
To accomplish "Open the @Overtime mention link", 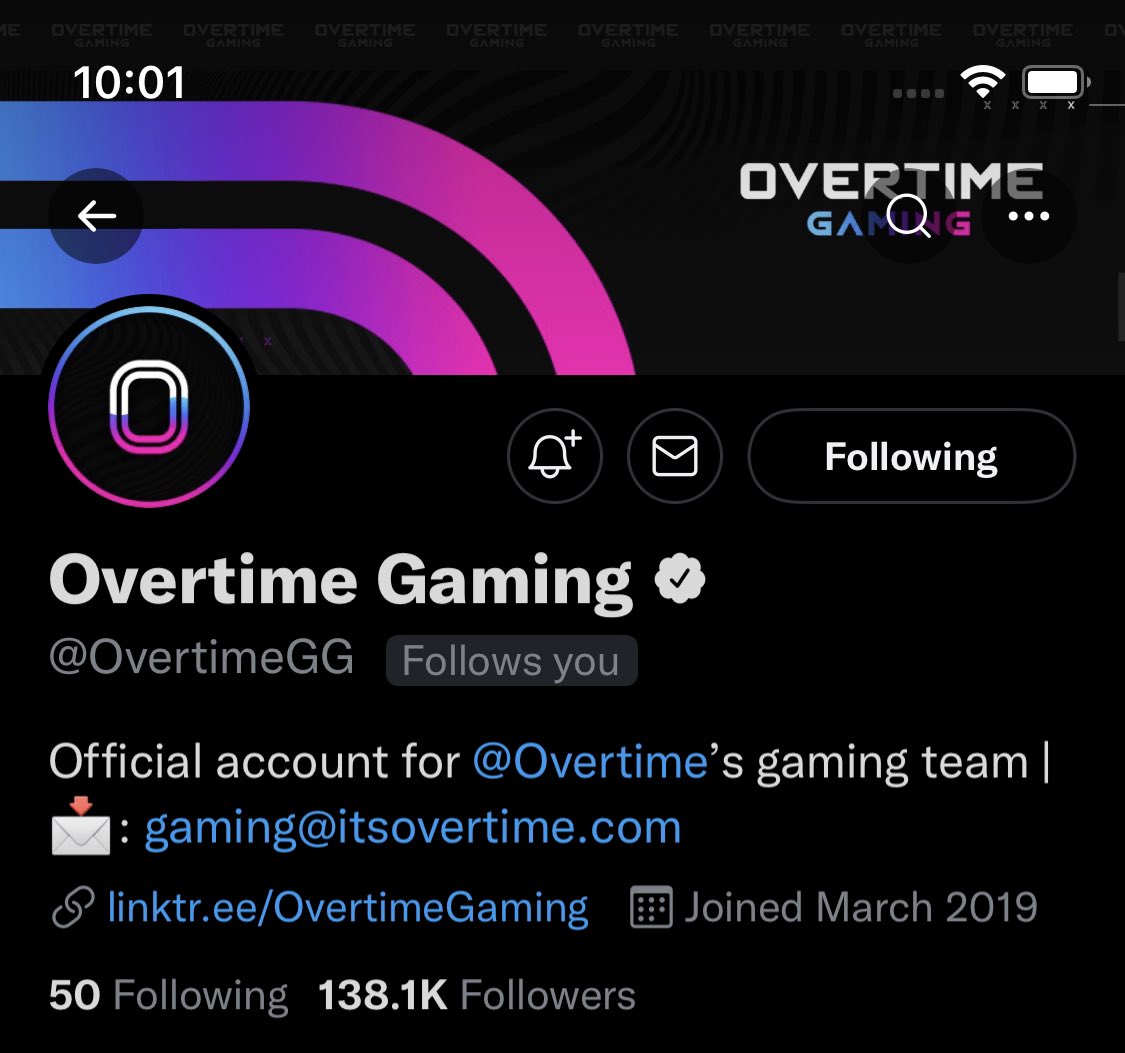I will (x=590, y=762).
